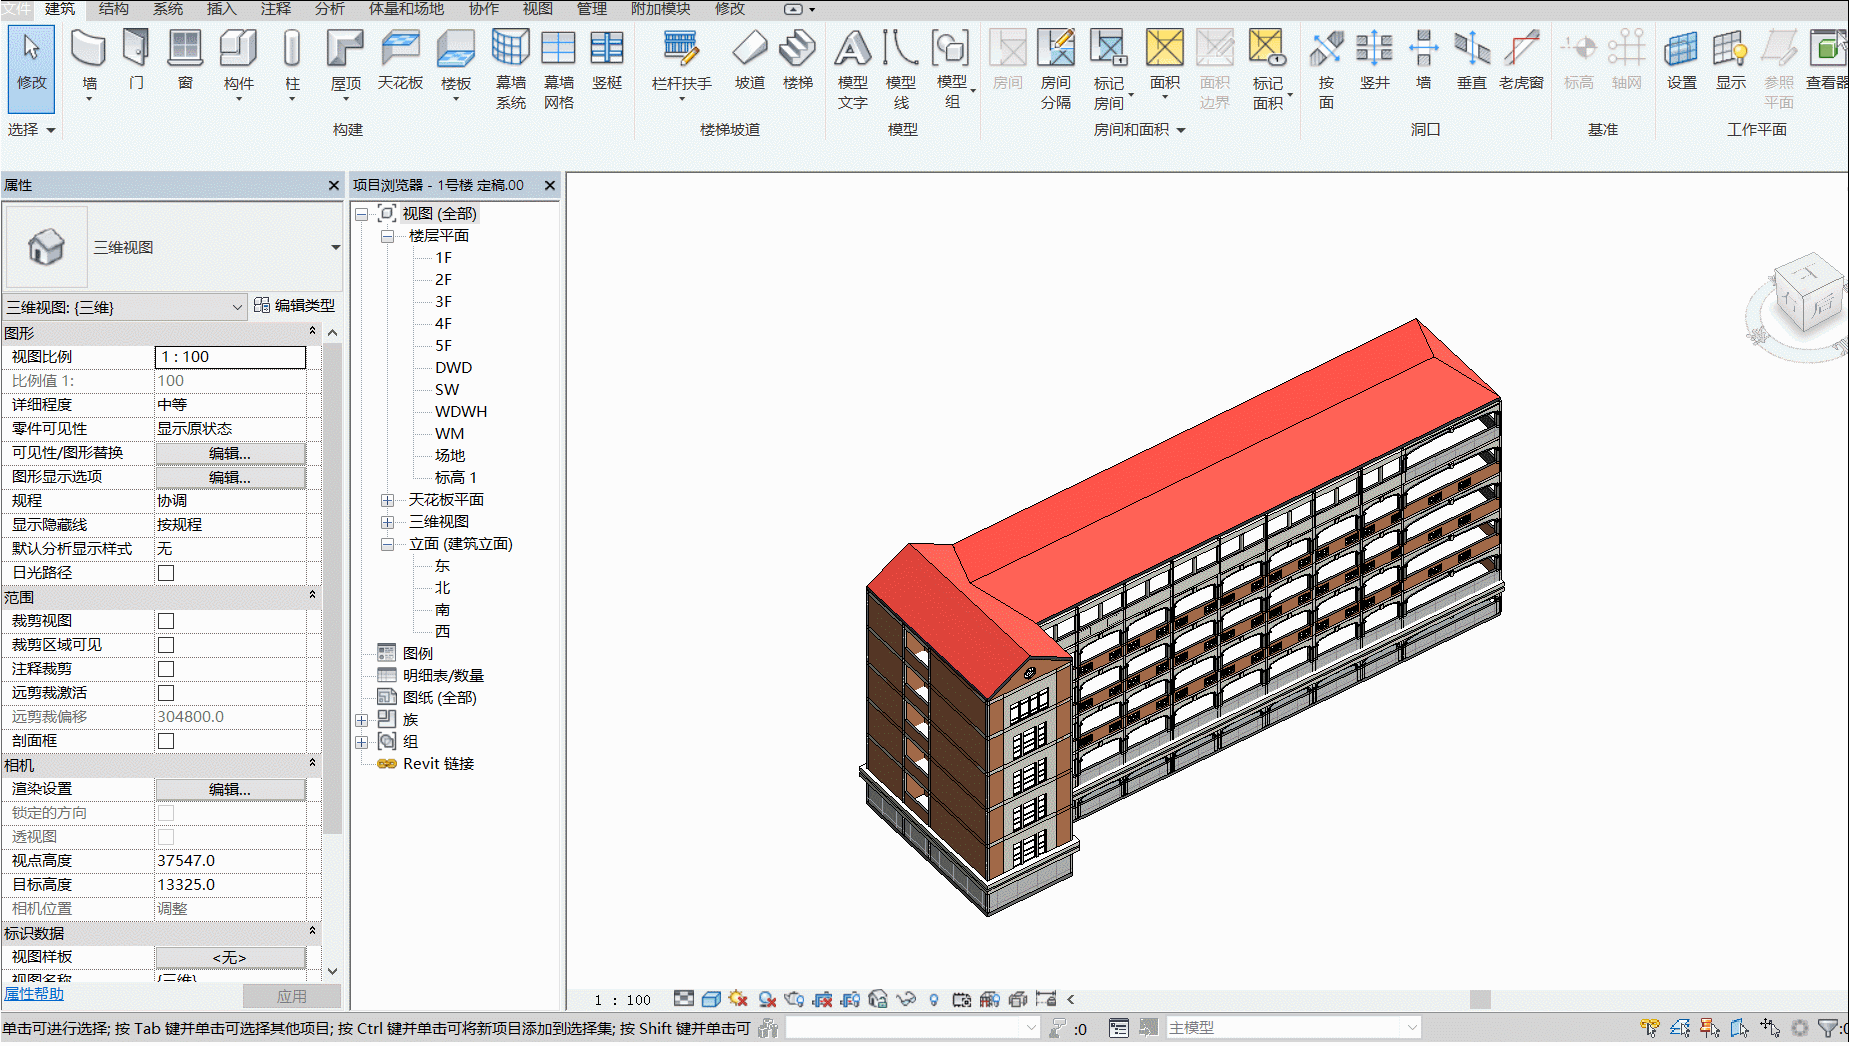
Task: Enable the 裁剪视图 checkbox
Action: (x=166, y=621)
